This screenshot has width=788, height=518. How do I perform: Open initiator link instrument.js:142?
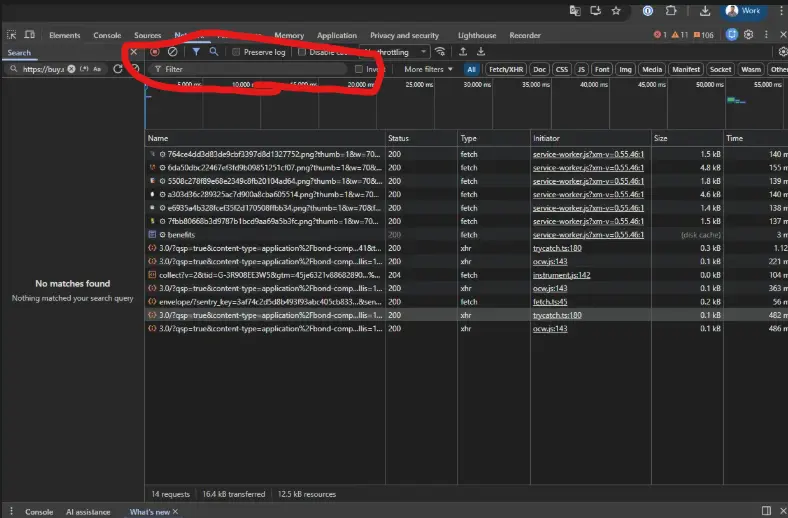561,275
